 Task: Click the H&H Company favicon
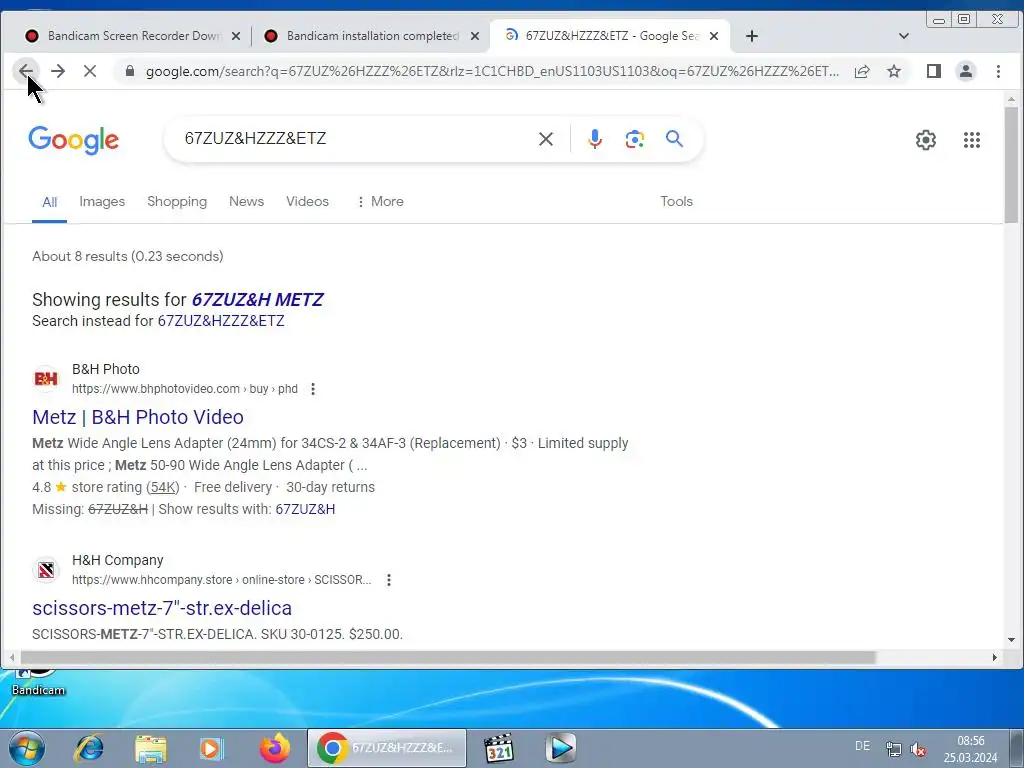(46, 570)
